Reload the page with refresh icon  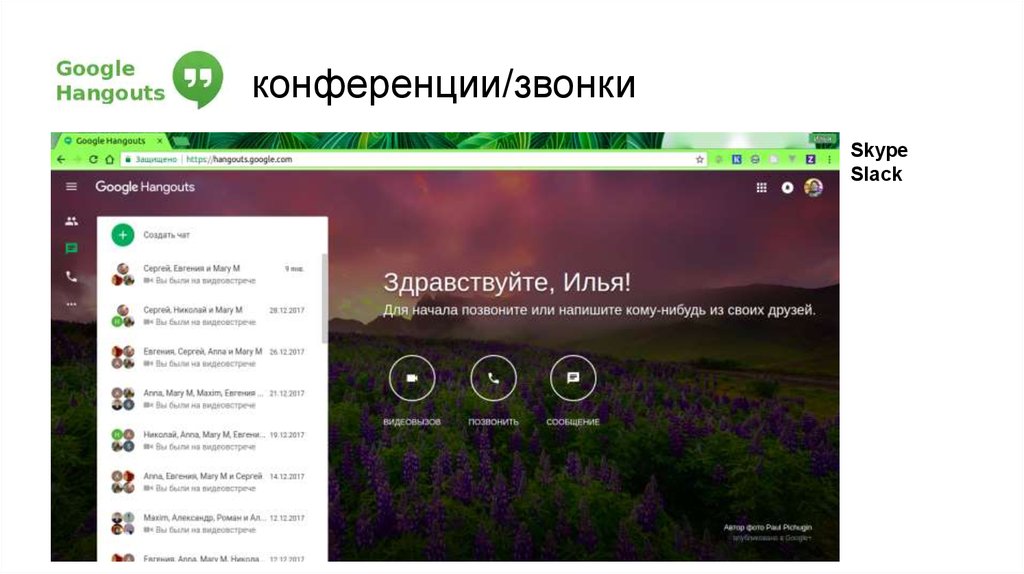click(x=93, y=159)
